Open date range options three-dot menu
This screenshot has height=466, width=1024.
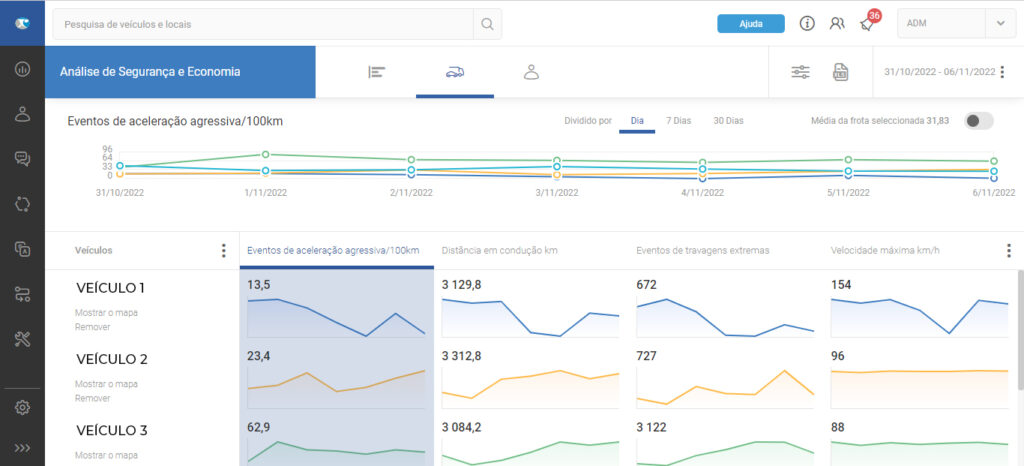click(x=1002, y=72)
